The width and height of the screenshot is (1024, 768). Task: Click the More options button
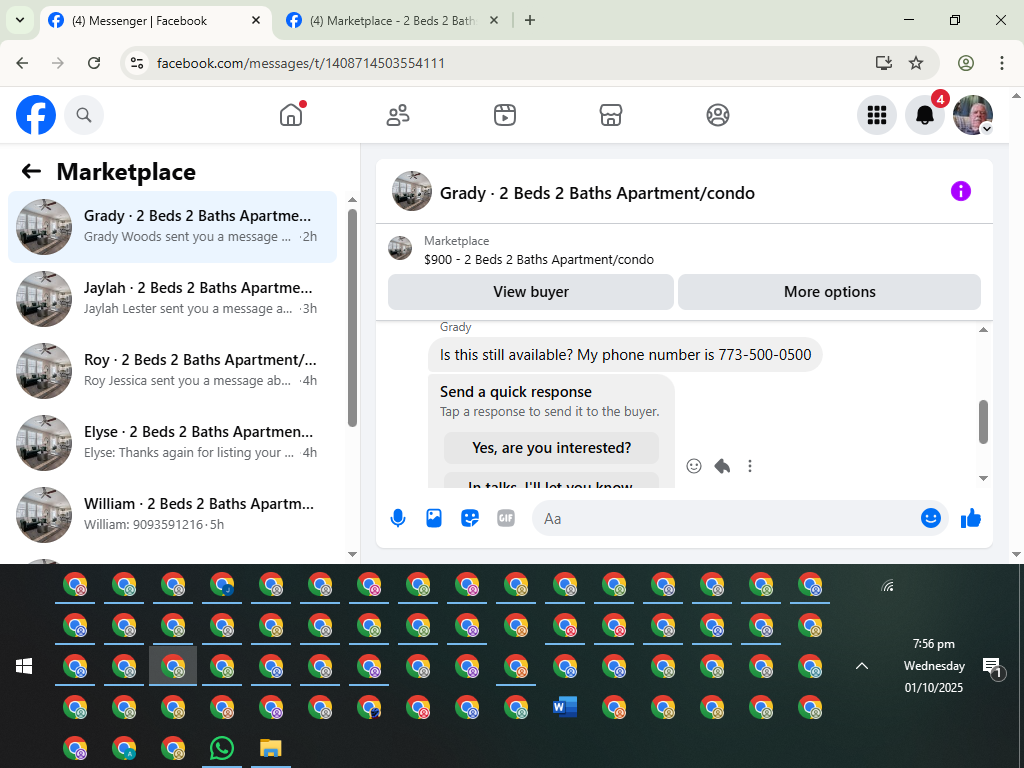(x=829, y=292)
